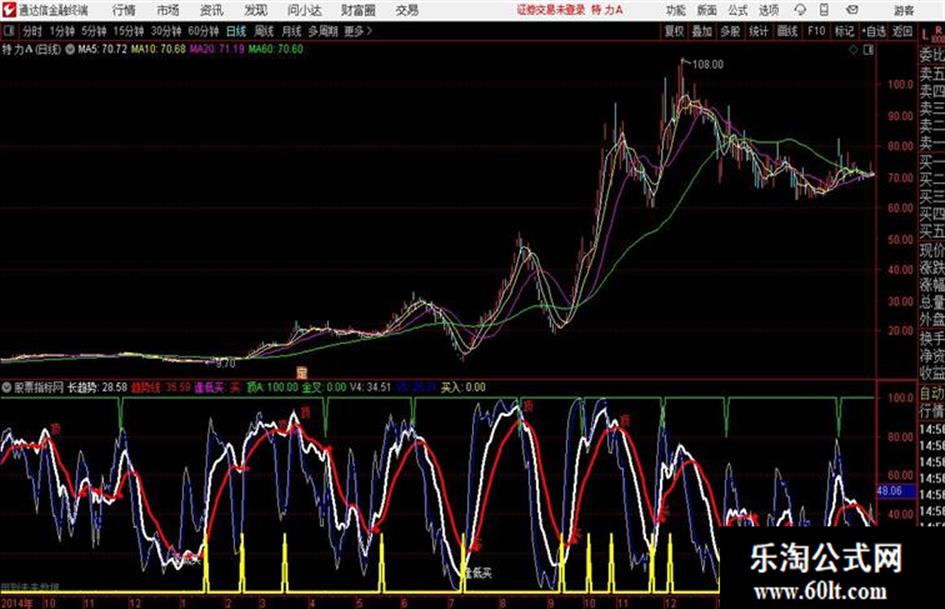Click the 统计 statistics button
The width and height of the screenshot is (945, 609).
click(x=758, y=31)
